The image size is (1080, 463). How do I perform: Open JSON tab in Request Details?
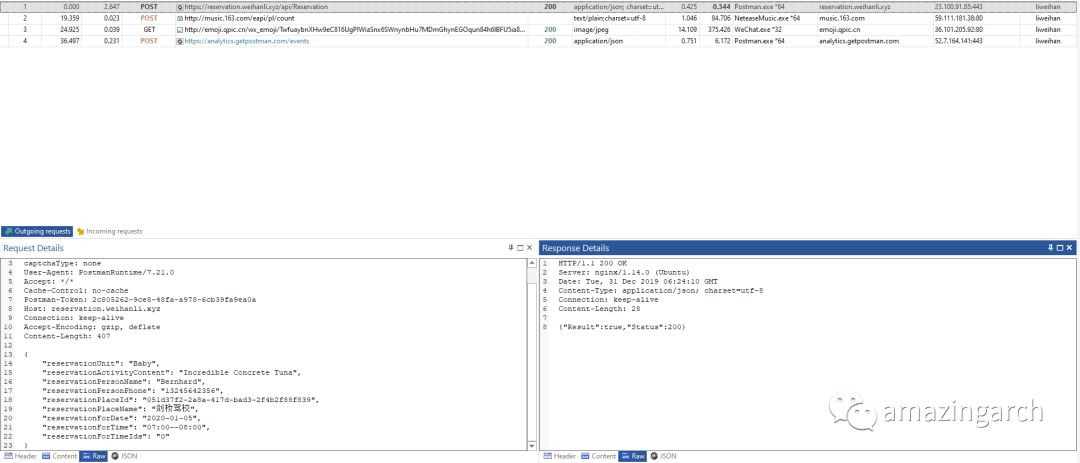point(124,456)
